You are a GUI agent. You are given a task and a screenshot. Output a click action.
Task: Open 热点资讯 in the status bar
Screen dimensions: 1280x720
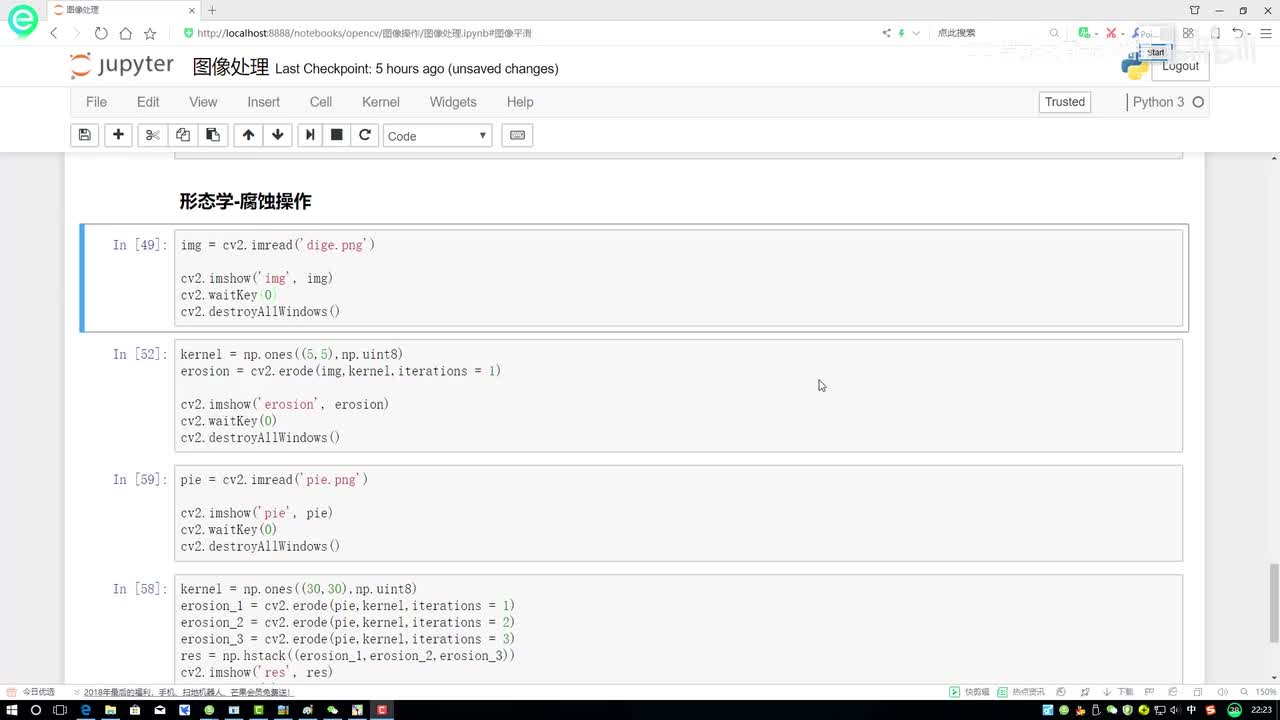click(x=1022, y=692)
